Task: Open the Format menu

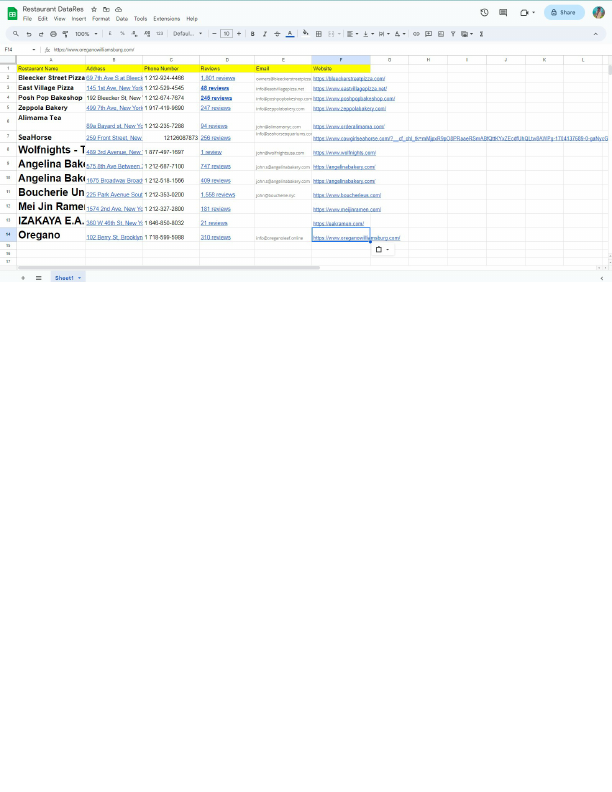Action: point(101,19)
